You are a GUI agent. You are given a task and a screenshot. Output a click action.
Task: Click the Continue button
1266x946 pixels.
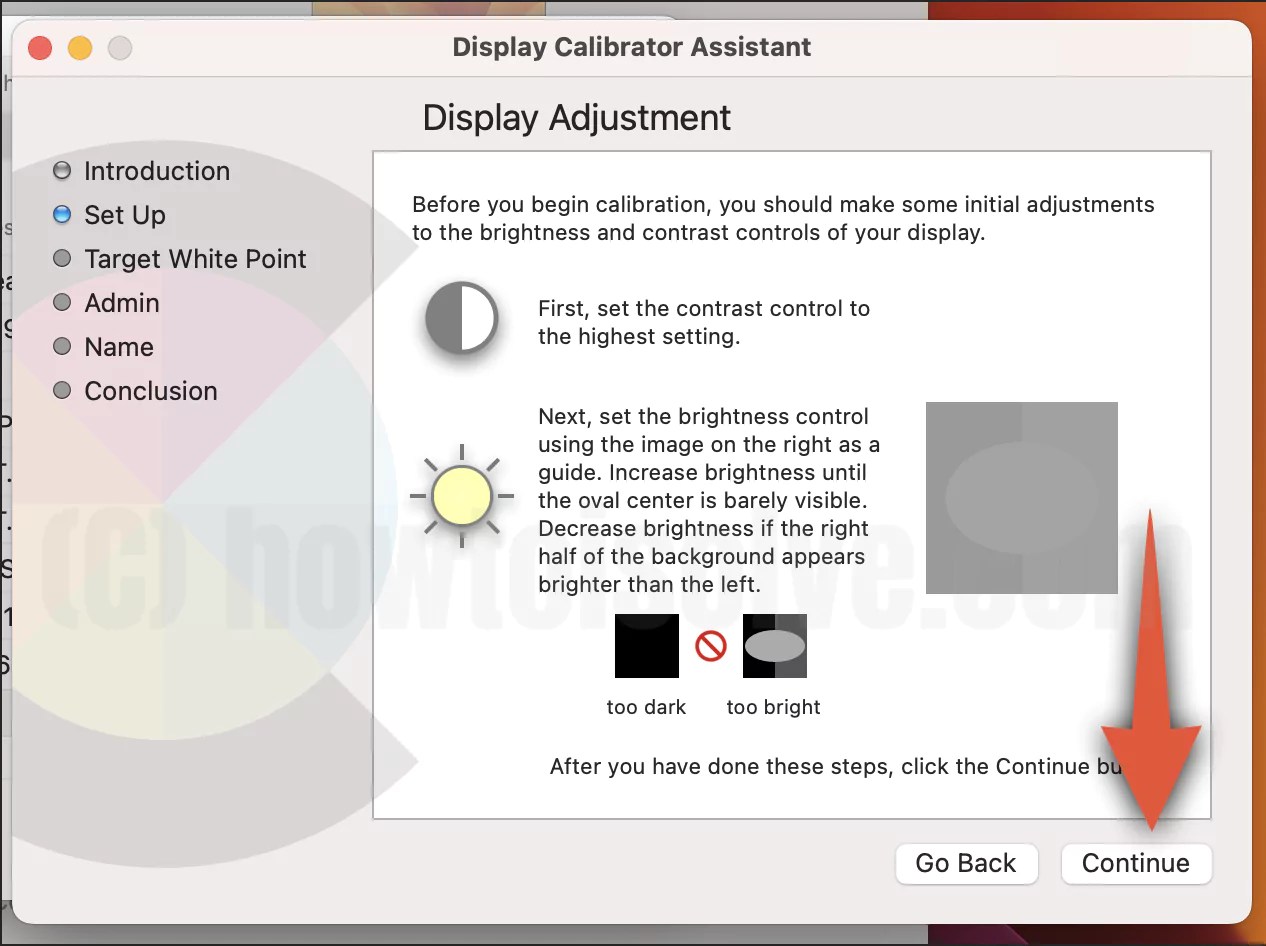1136,864
